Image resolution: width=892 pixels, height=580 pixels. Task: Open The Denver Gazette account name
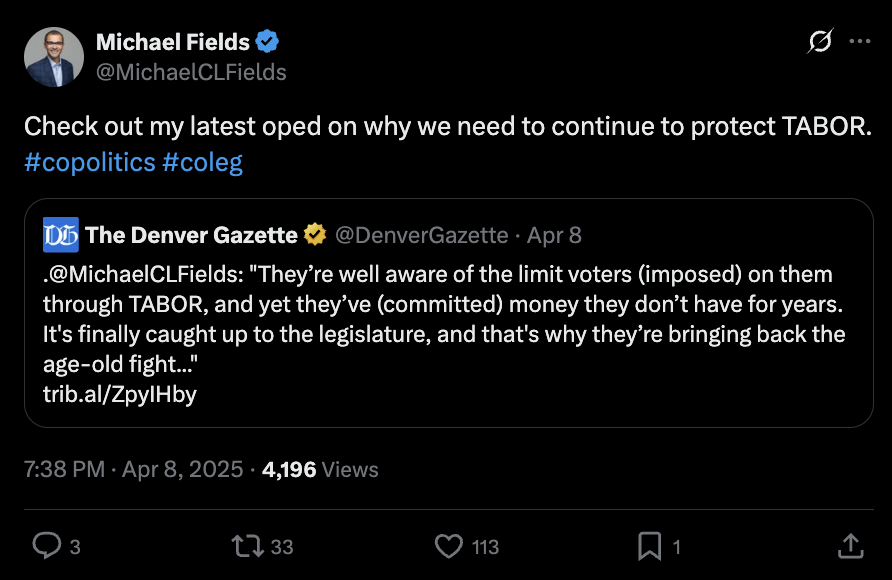tap(192, 235)
